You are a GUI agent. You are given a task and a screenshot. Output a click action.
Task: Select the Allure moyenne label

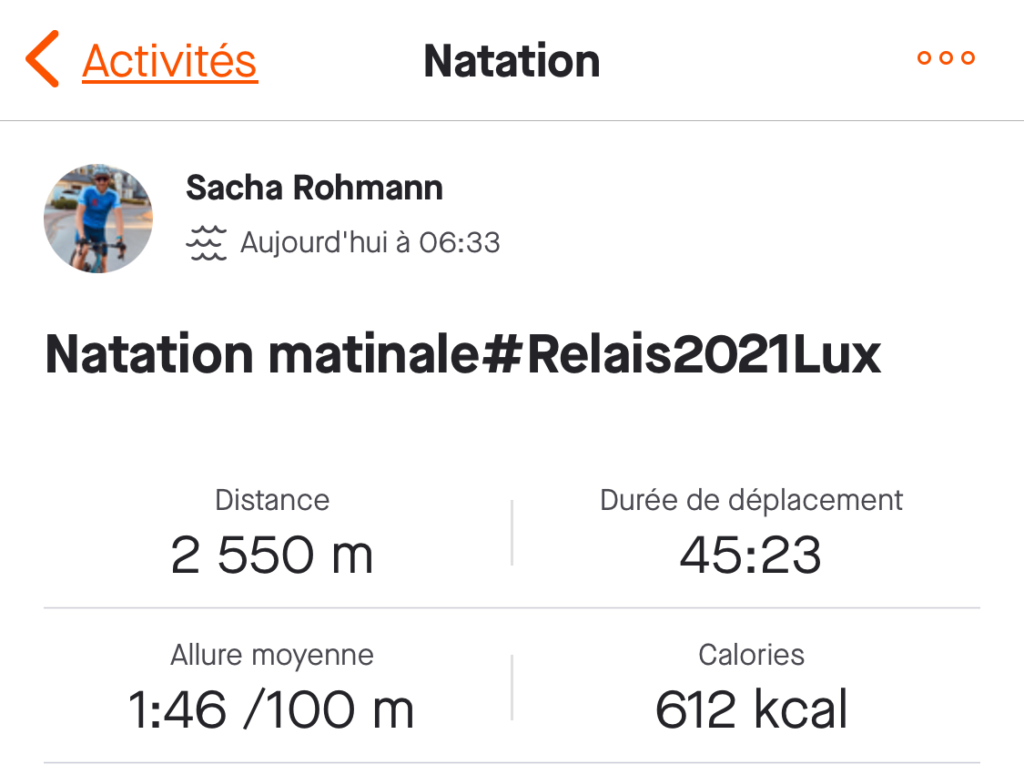click(272, 656)
